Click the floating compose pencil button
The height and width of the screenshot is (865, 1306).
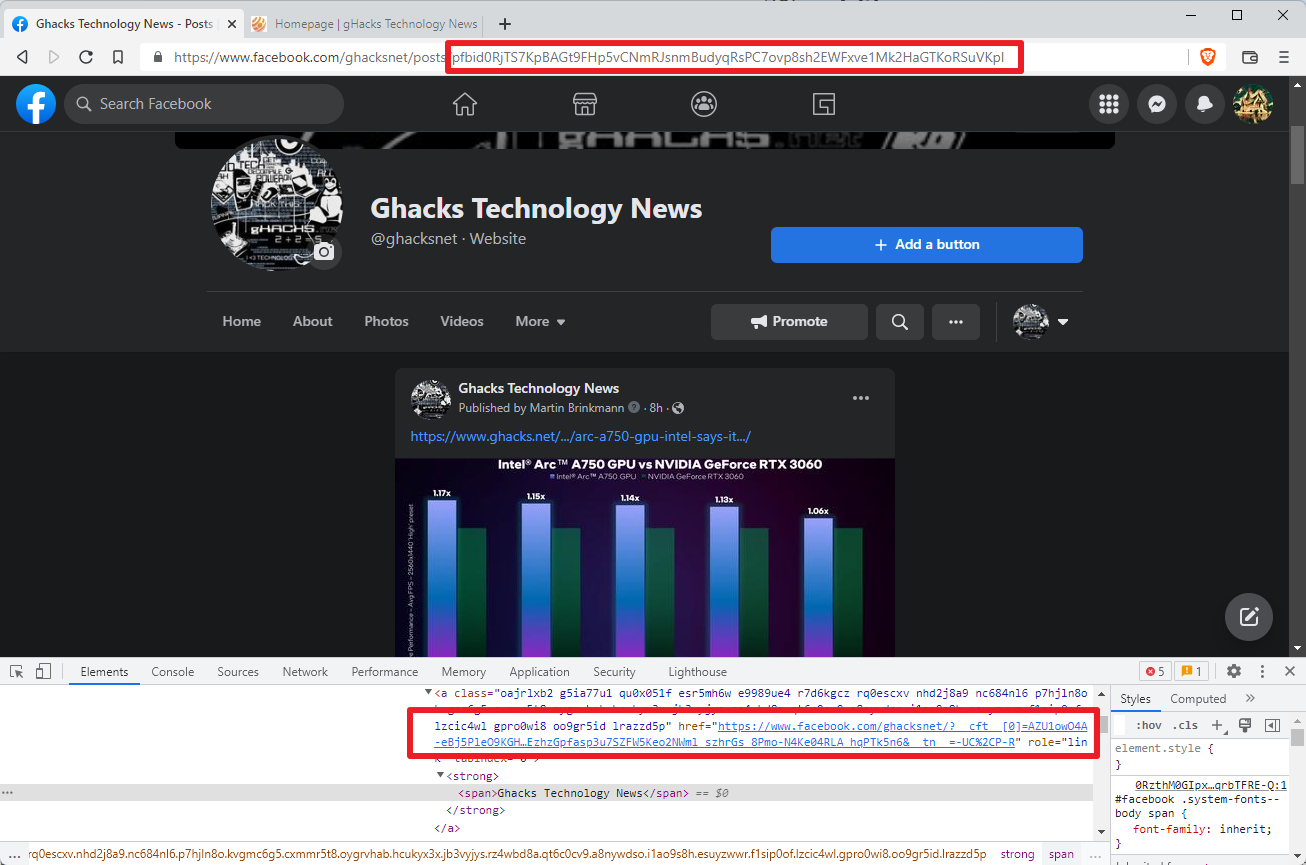[1248, 617]
